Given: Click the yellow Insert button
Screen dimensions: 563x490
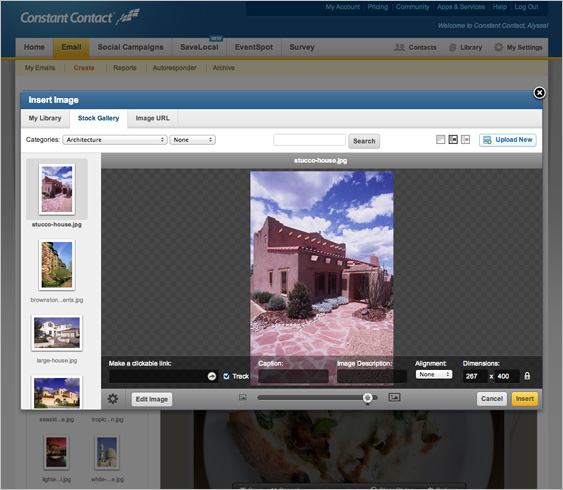Looking at the screenshot, I should (x=525, y=399).
